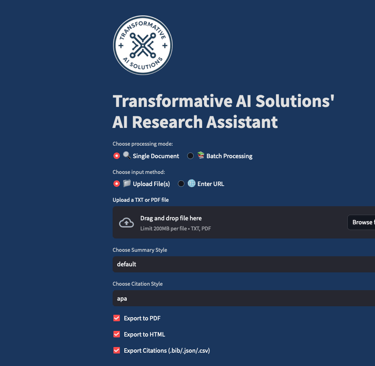Click the magnifier icon beside Single Document
Viewport: 375px width, 366px height.
click(127, 155)
